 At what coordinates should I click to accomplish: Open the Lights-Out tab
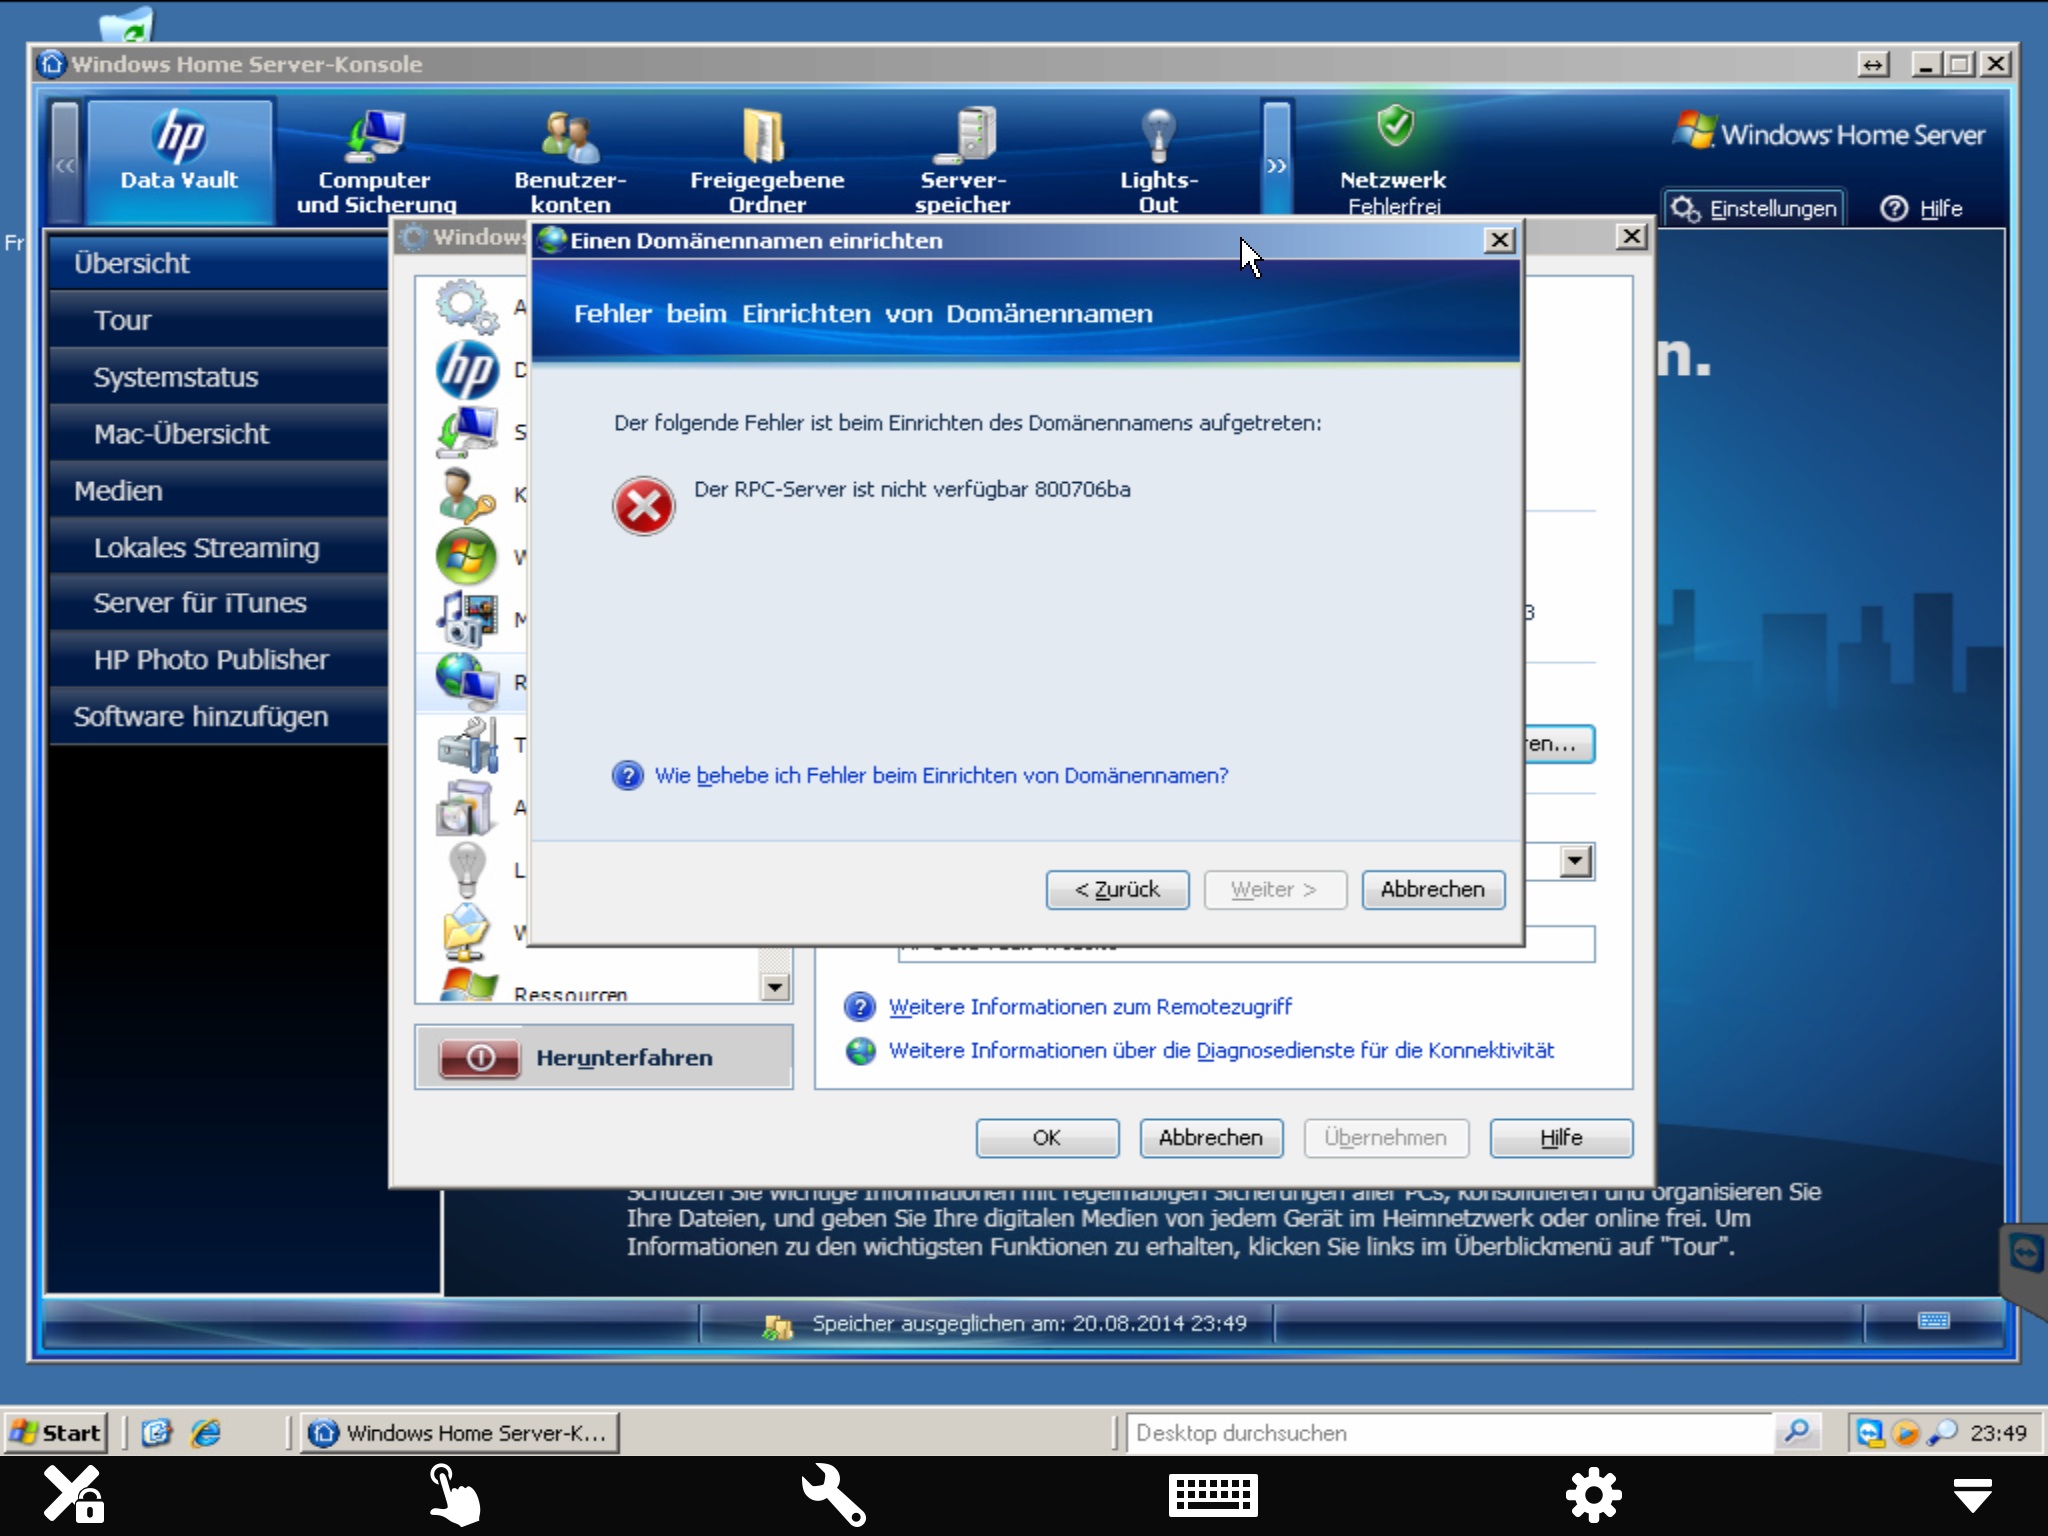pos(1158,160)
